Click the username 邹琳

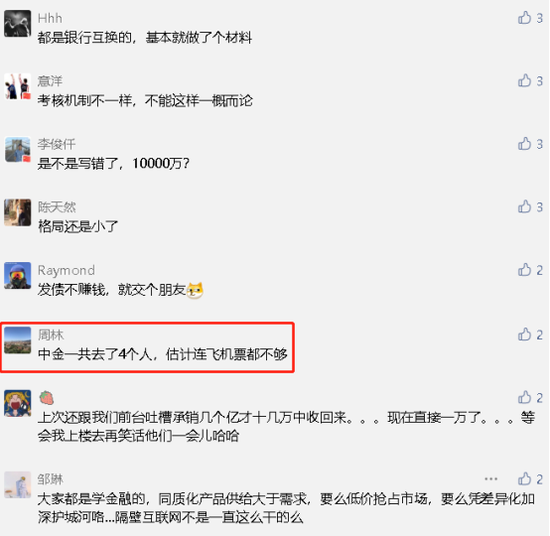click(51, 479)
